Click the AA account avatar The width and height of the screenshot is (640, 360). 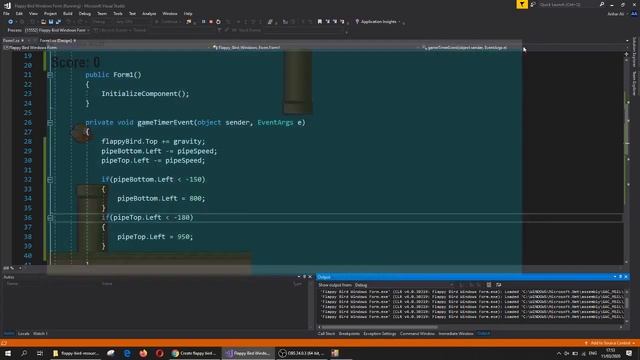pyautogui.click(x=634, y=13)
